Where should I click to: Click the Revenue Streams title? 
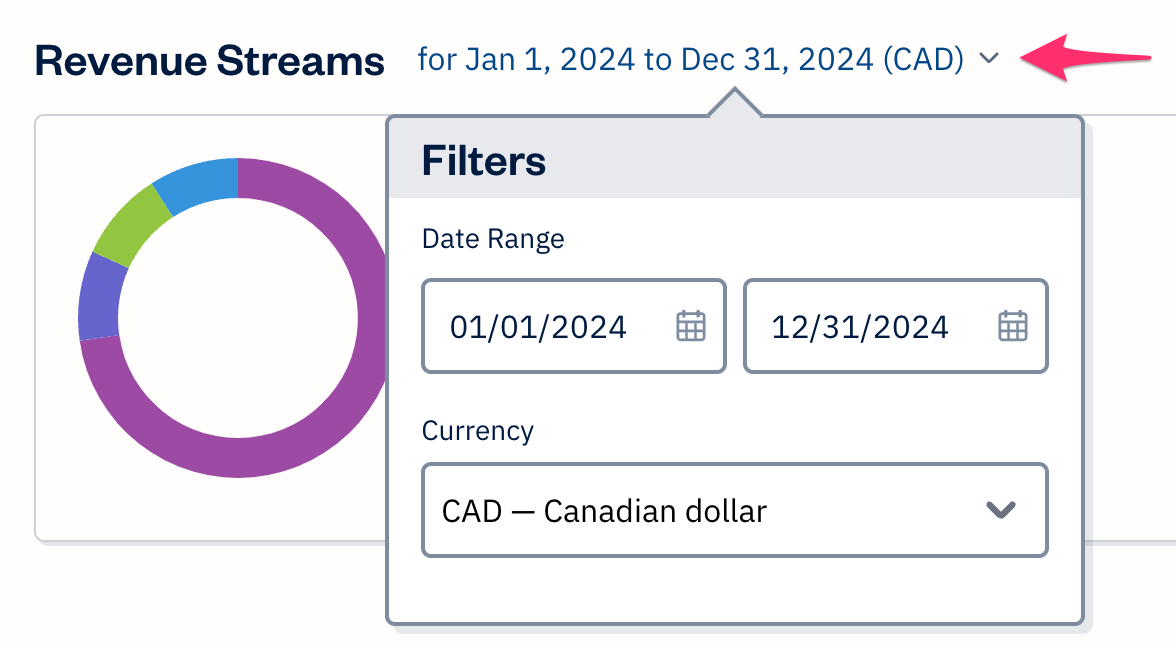209,61
